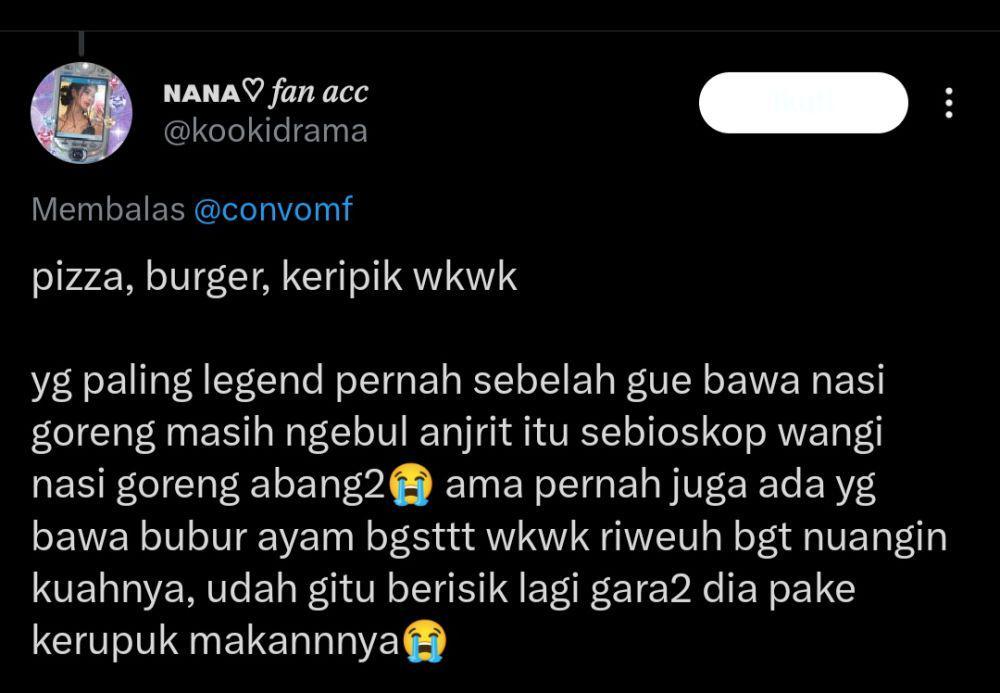The image size is (1000, 693).
Task: Open the @convomf mention link
Action: pos(273,209)
